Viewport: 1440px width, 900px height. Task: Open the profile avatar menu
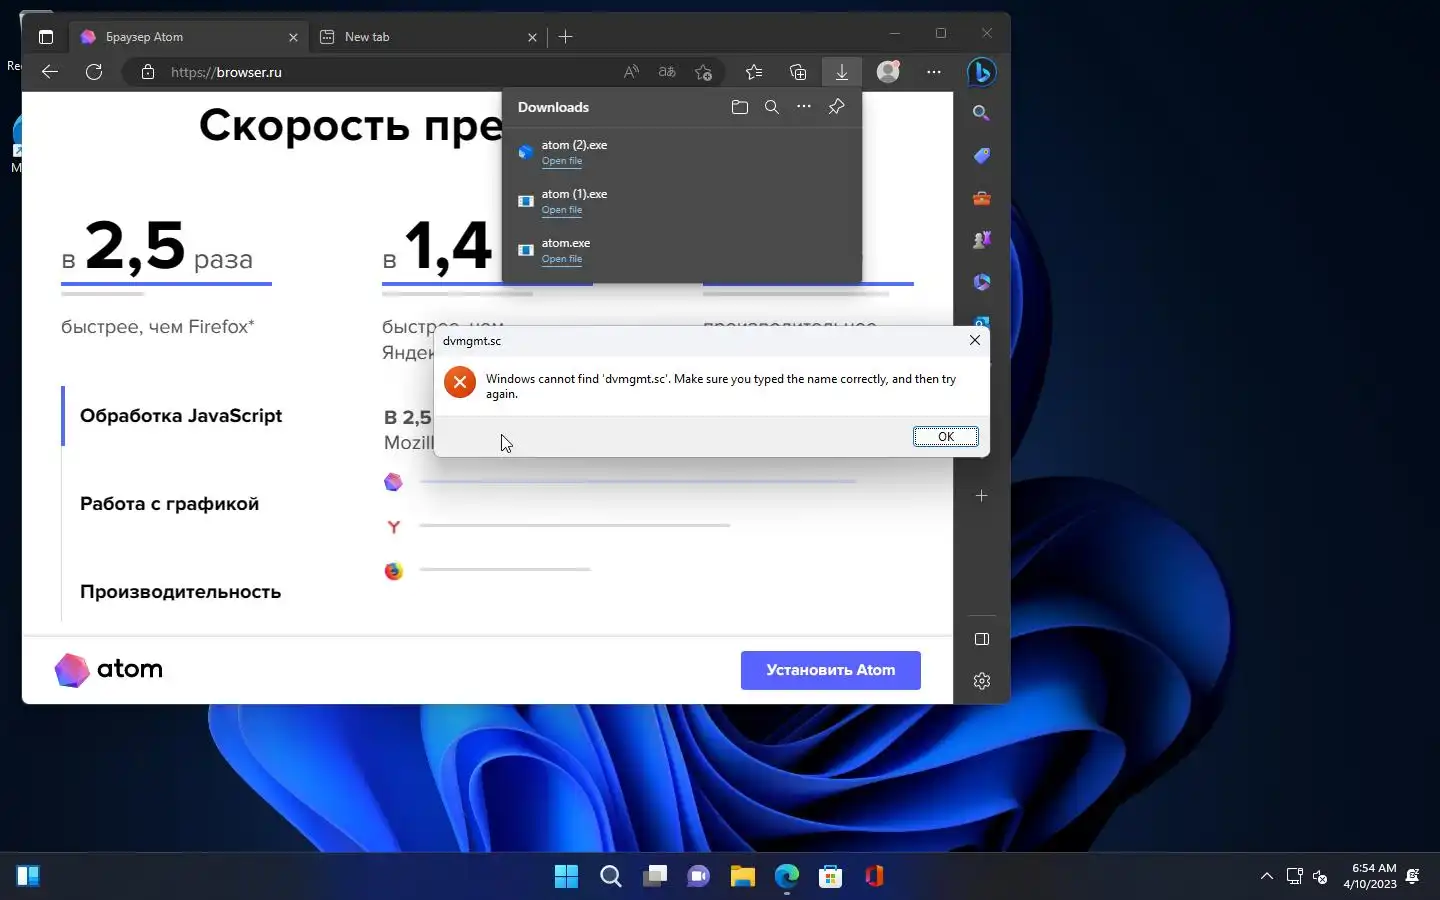(x=888, y=72)
